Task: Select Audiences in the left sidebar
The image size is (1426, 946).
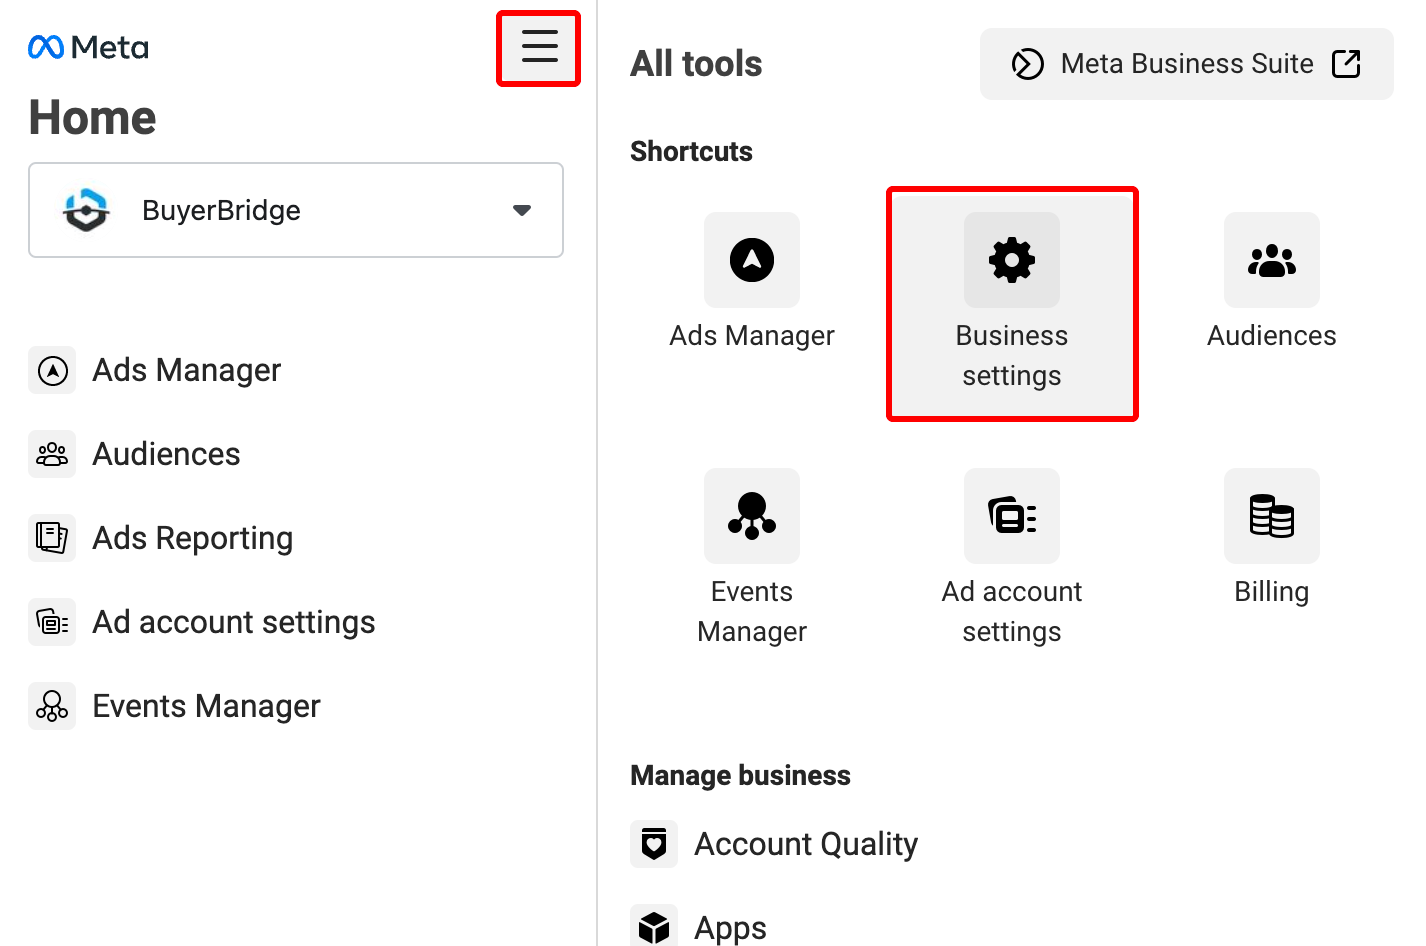Action: (166, 454)
